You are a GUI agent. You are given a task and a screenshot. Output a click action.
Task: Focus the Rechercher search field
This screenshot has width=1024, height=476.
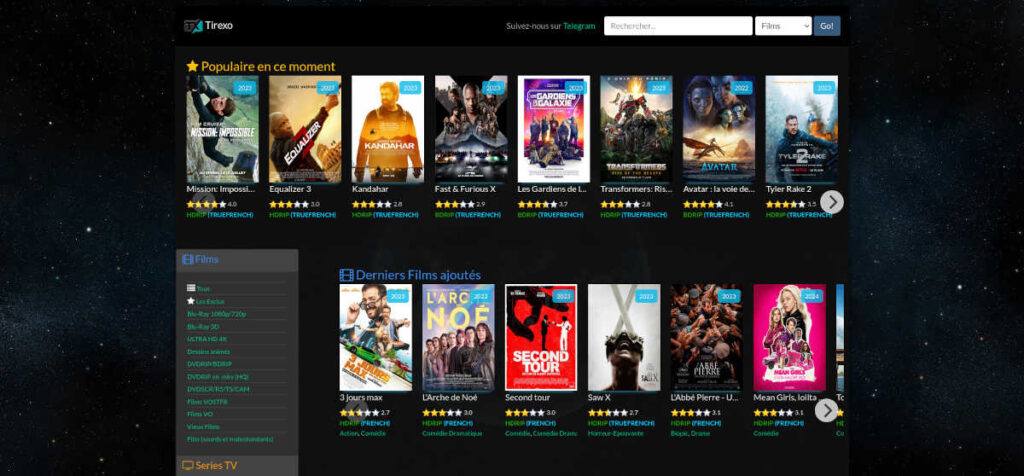pos(678,26)
